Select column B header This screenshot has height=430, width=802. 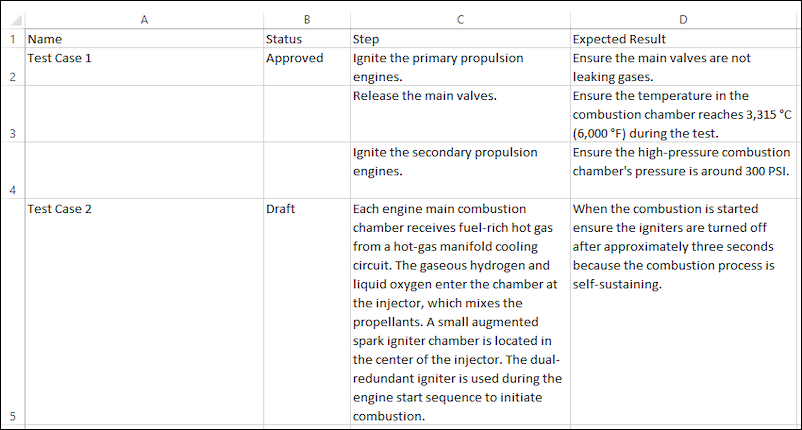coord(306,19)
